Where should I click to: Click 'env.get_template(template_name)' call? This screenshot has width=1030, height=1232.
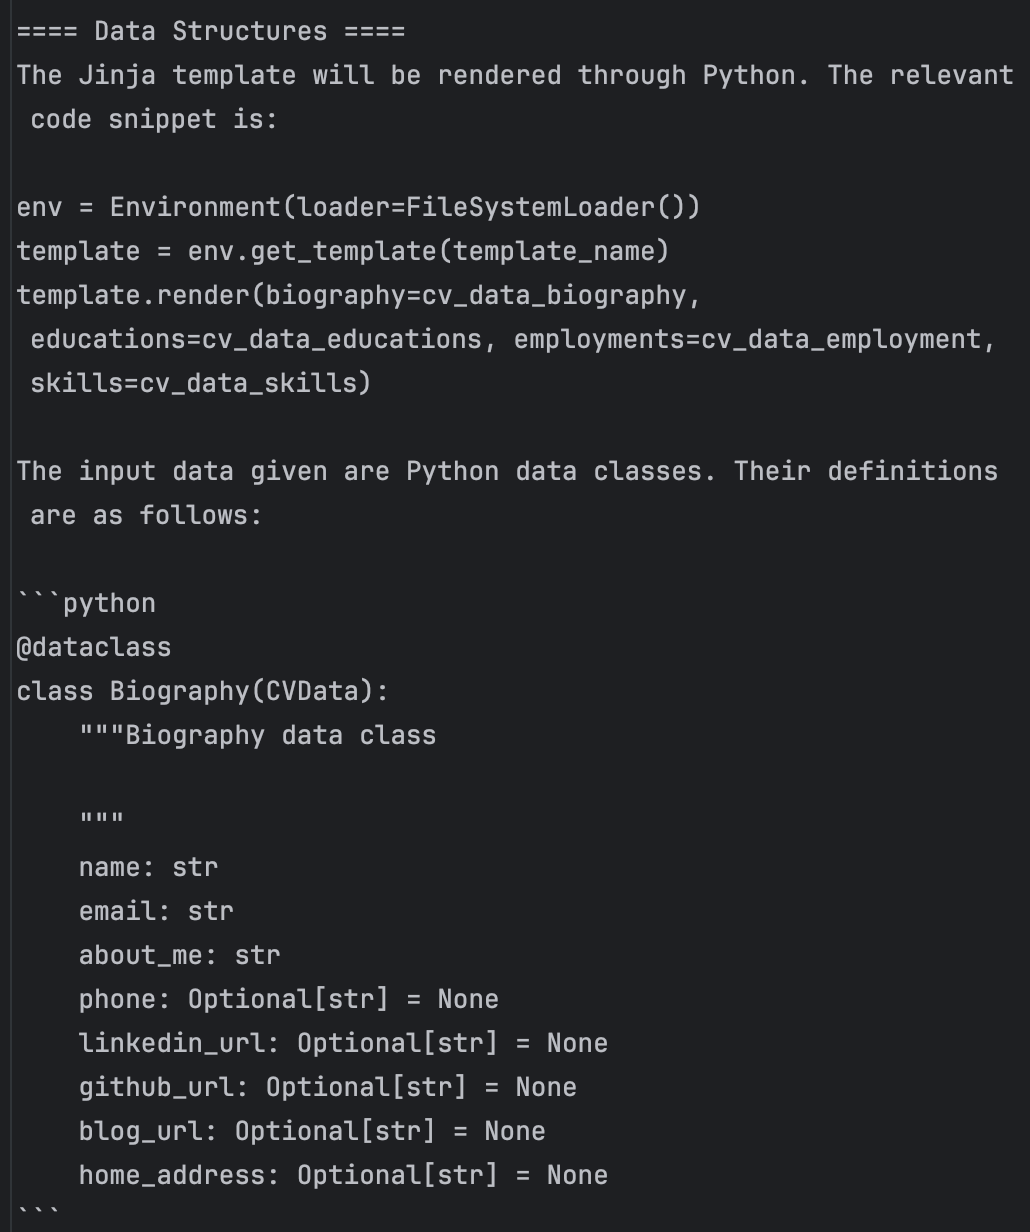(428, 251)
